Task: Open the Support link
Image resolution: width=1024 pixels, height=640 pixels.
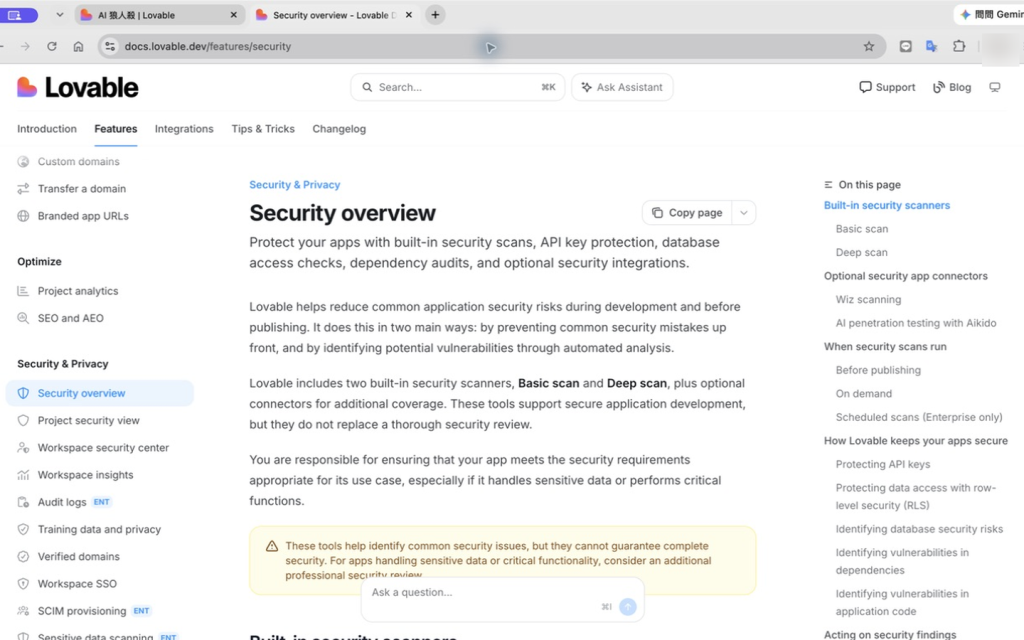Action: coord(887,88)
